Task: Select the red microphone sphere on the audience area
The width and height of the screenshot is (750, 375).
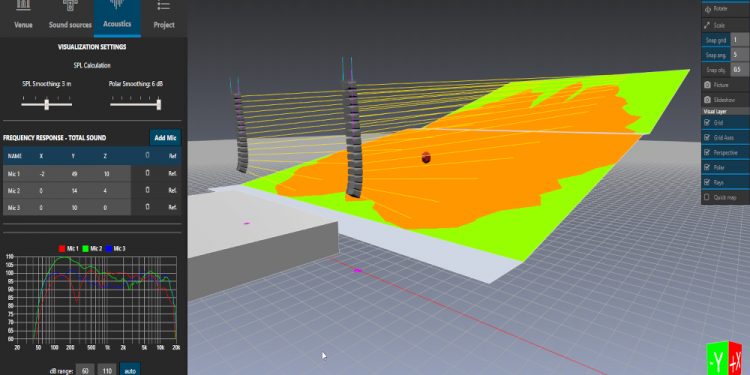Action: pyautogui.click(x=426, y=157)
